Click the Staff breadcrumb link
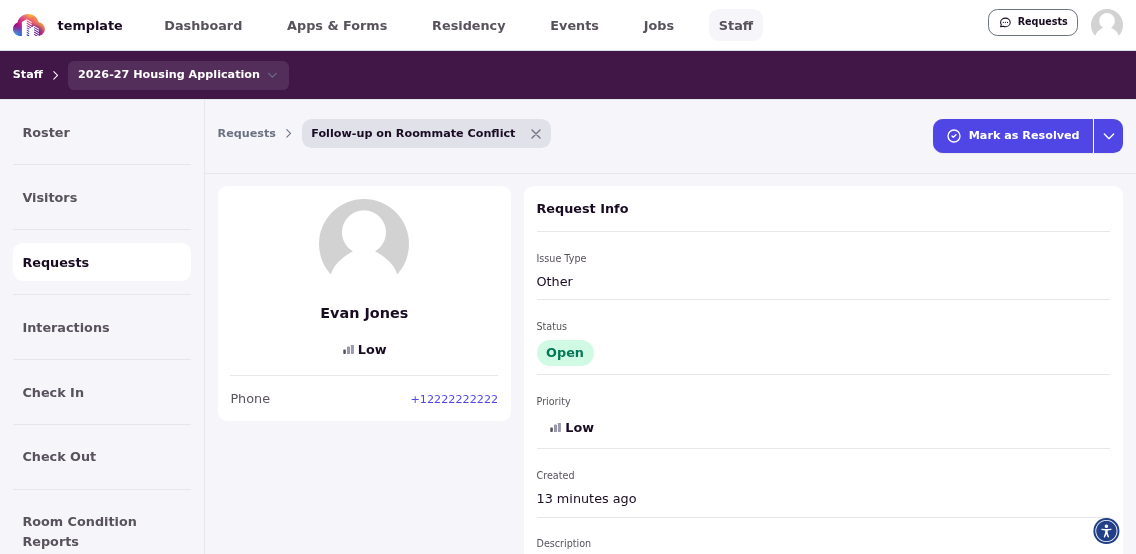This screenshot has height=554, width=1136. tap(28, 75)
